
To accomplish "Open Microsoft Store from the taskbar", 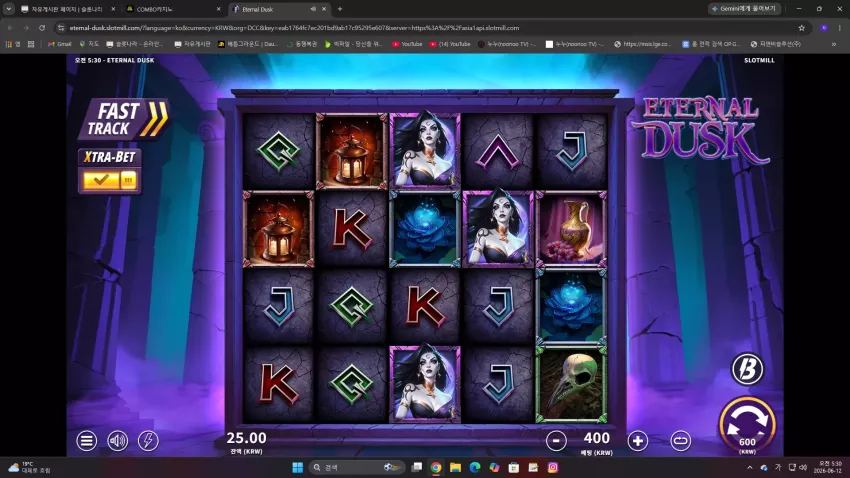I will click(514, 467).
